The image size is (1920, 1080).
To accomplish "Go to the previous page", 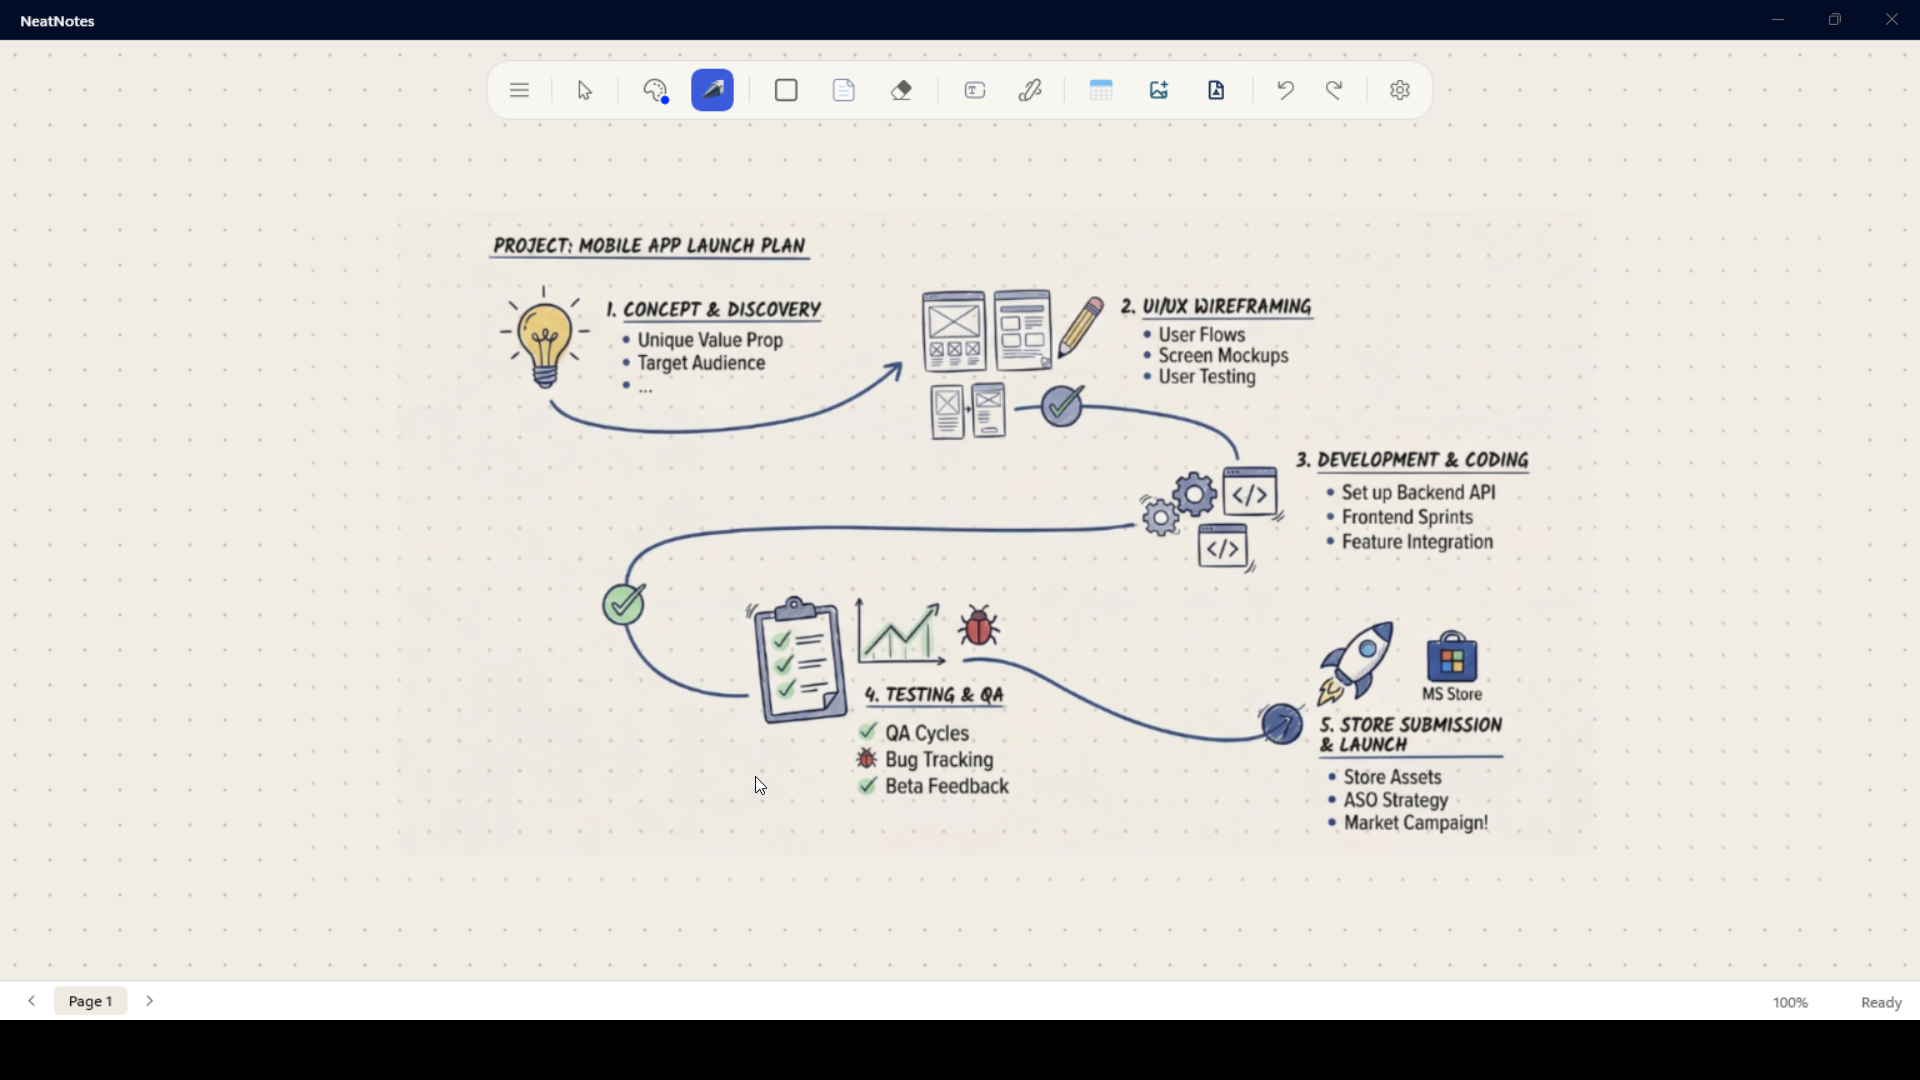I will [31, 1000].
